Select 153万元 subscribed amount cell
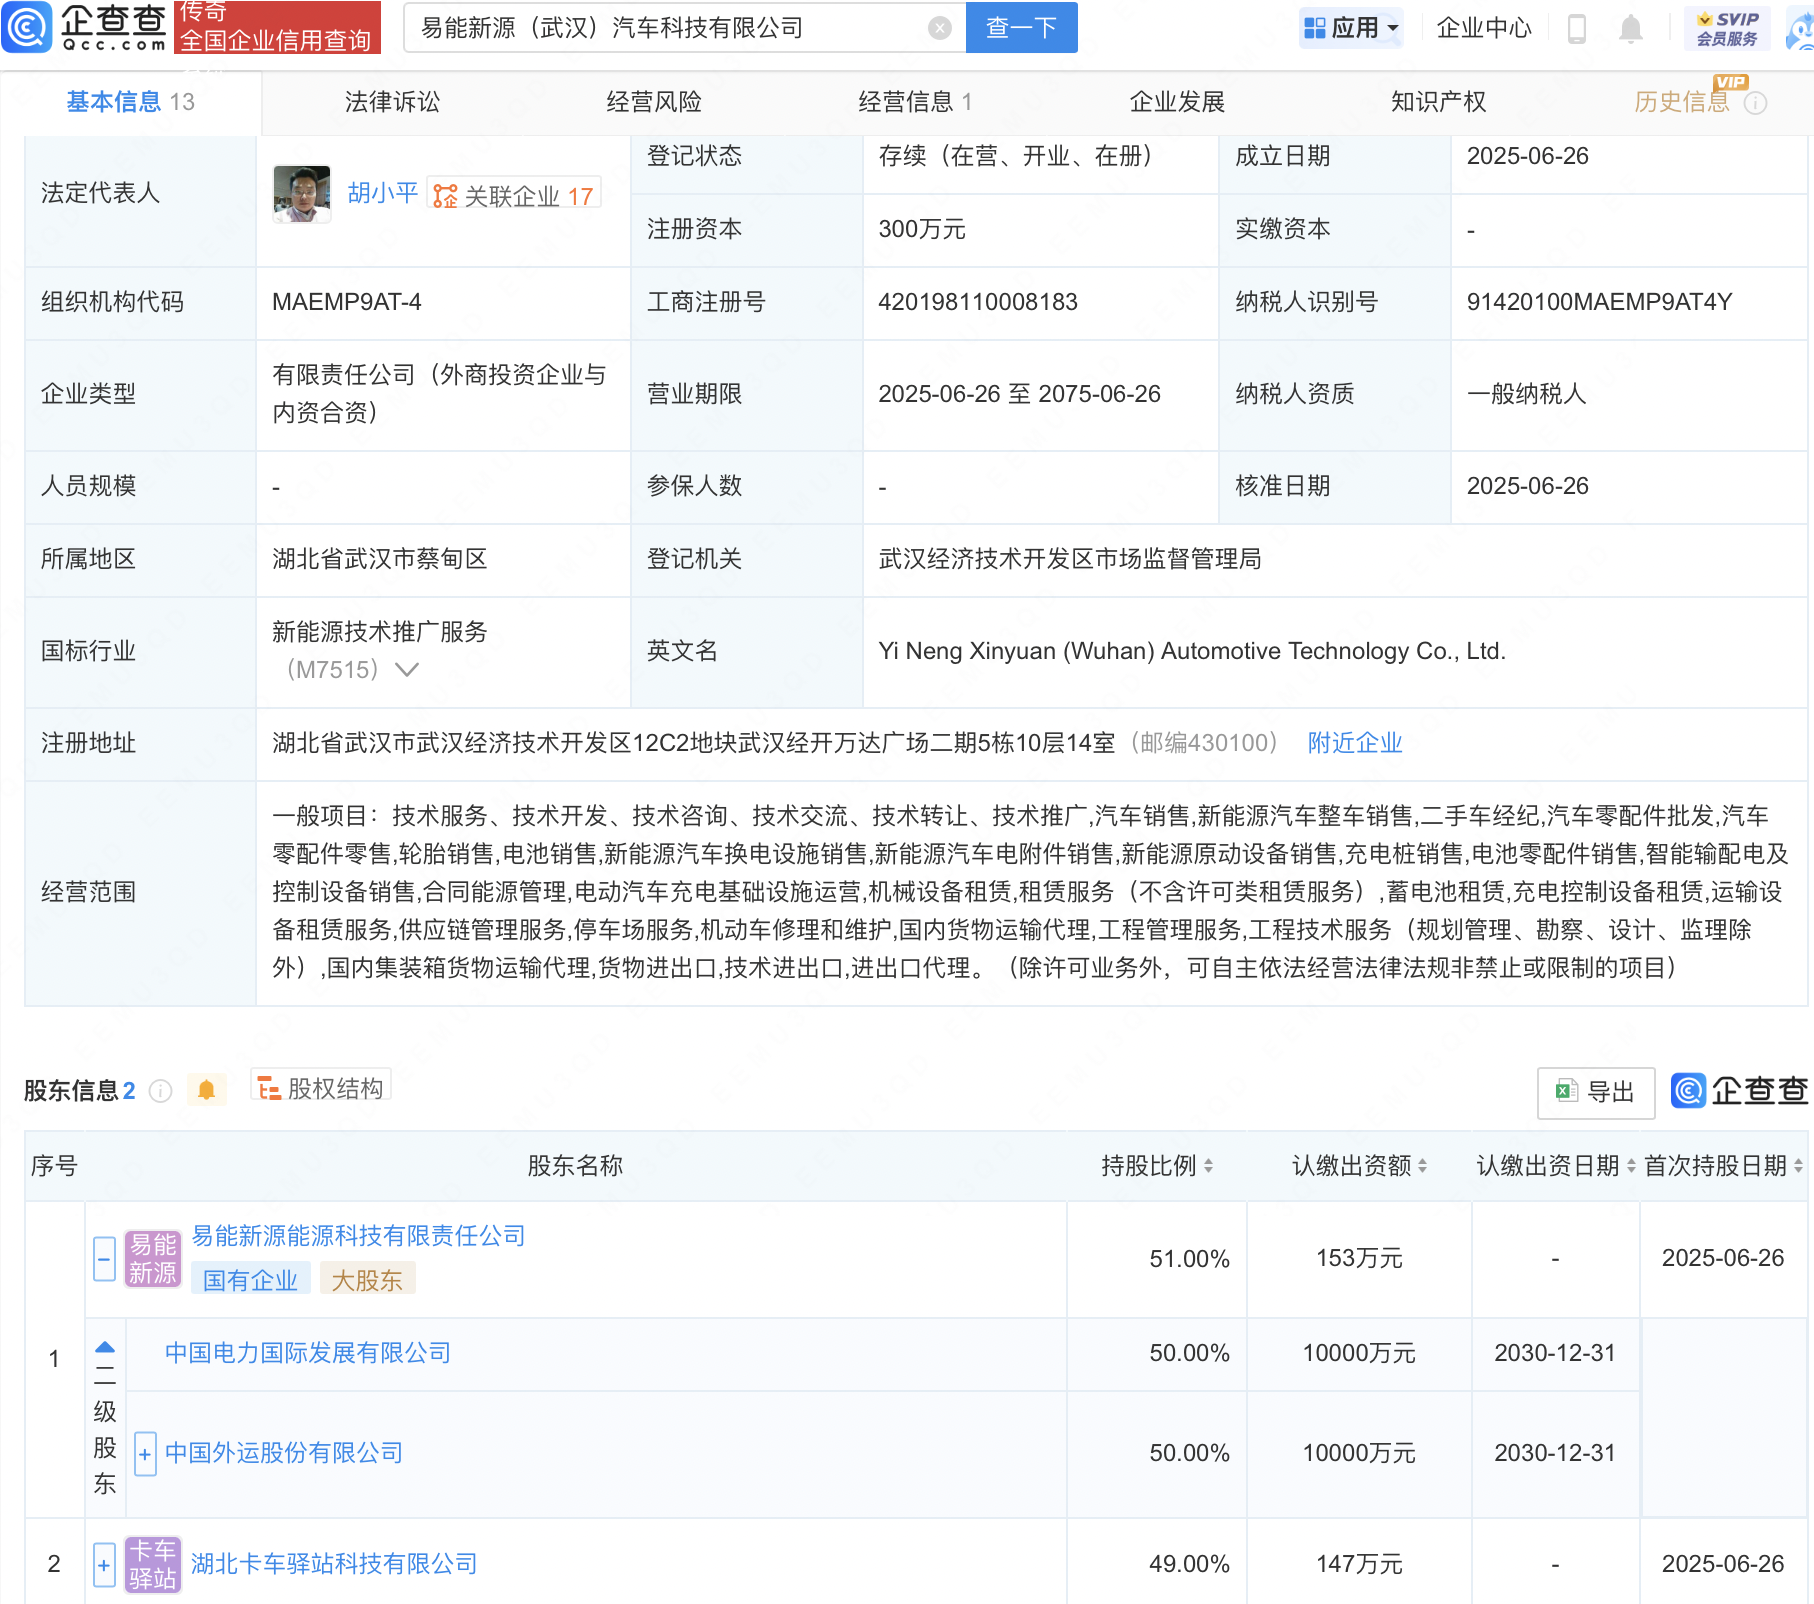The image size is (1814, 1604). 1359,1259
